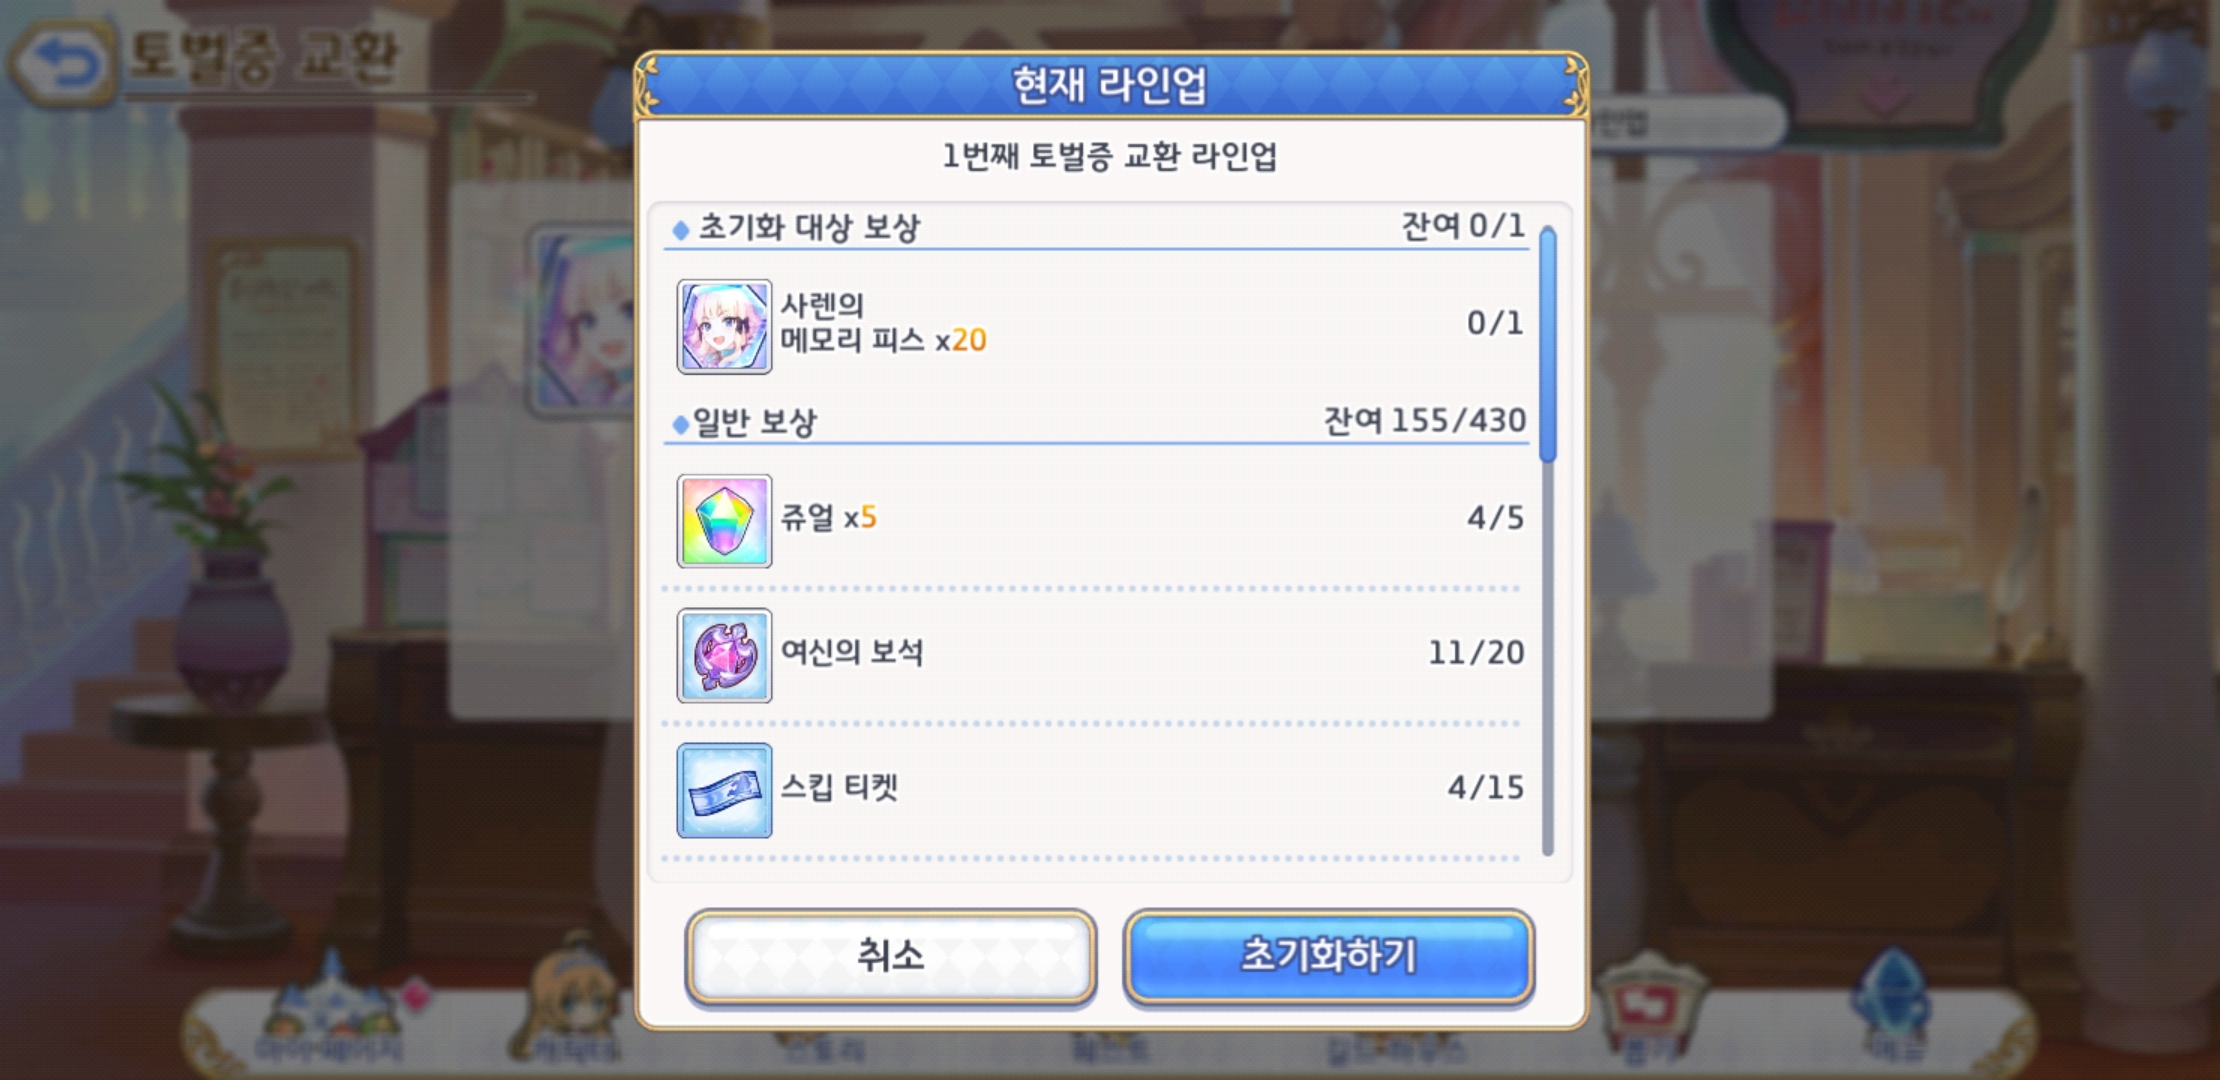The width and height of the screenshot is (2220, 1080).
Task: Open My Page castle icon in bottom bar
Action: [330, 1008]
